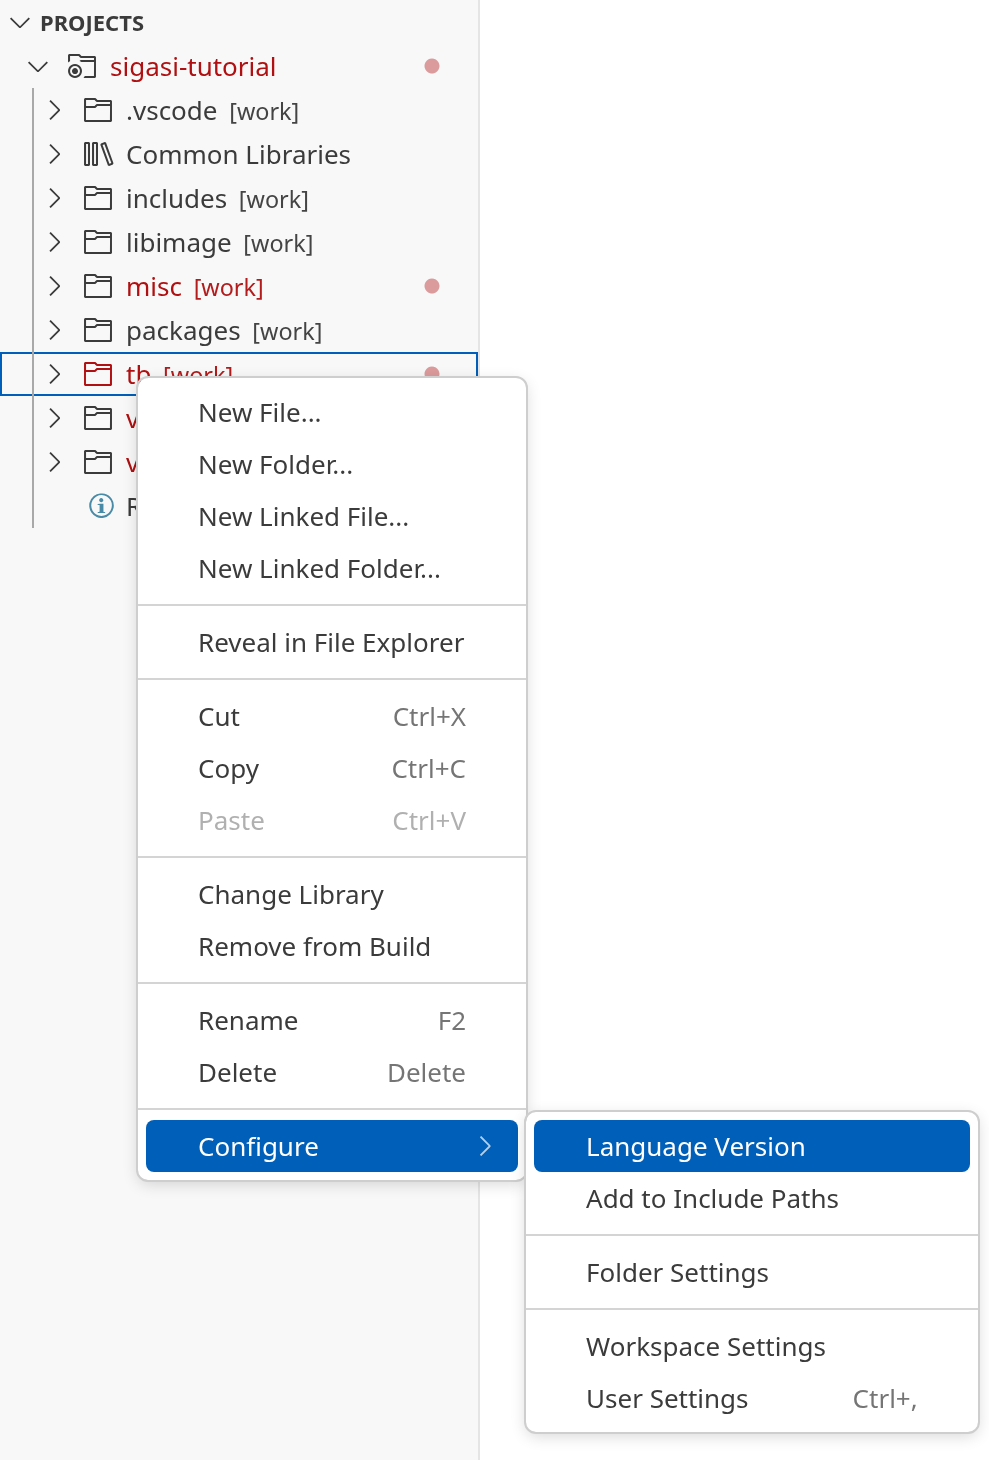Click Reveal in File Explorer

pyautogui.click(x=331, y=643)
